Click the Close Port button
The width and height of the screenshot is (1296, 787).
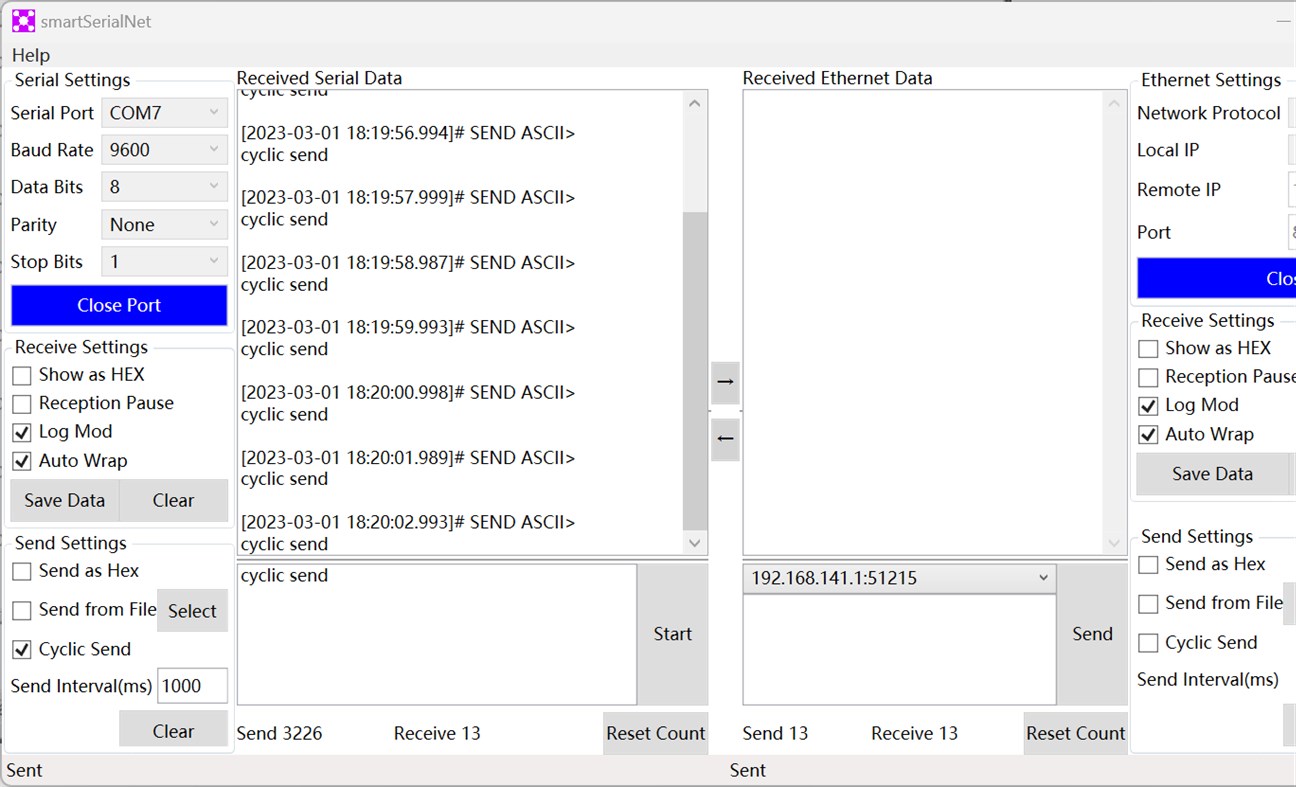coord(118,305)
